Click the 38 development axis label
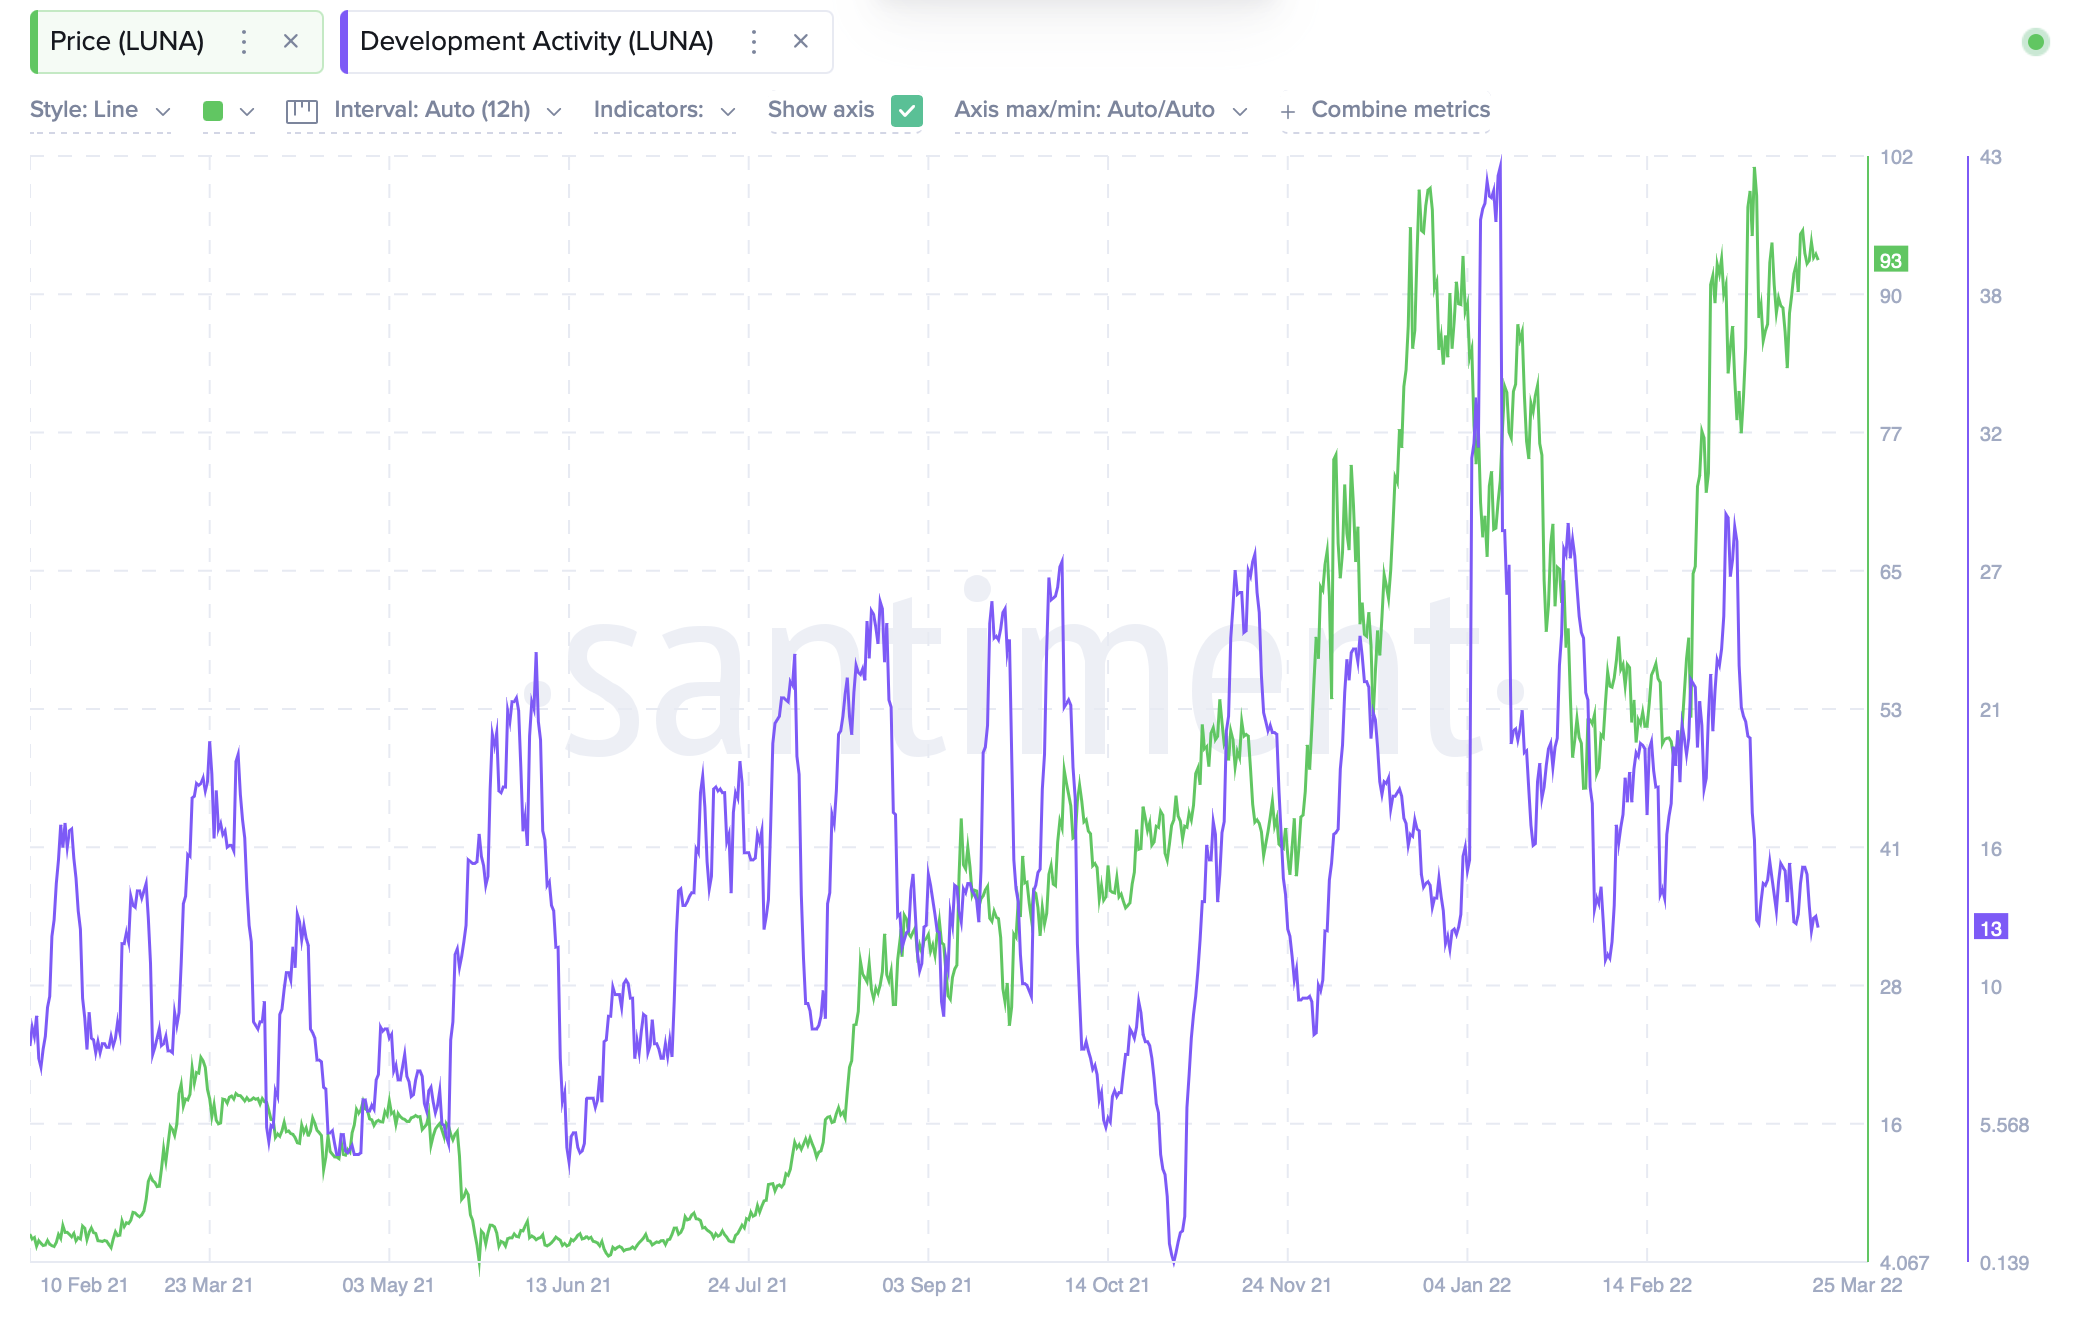Image resolution: width=2074 pixels, height=1318 pixels. [x=1990, y=296]
